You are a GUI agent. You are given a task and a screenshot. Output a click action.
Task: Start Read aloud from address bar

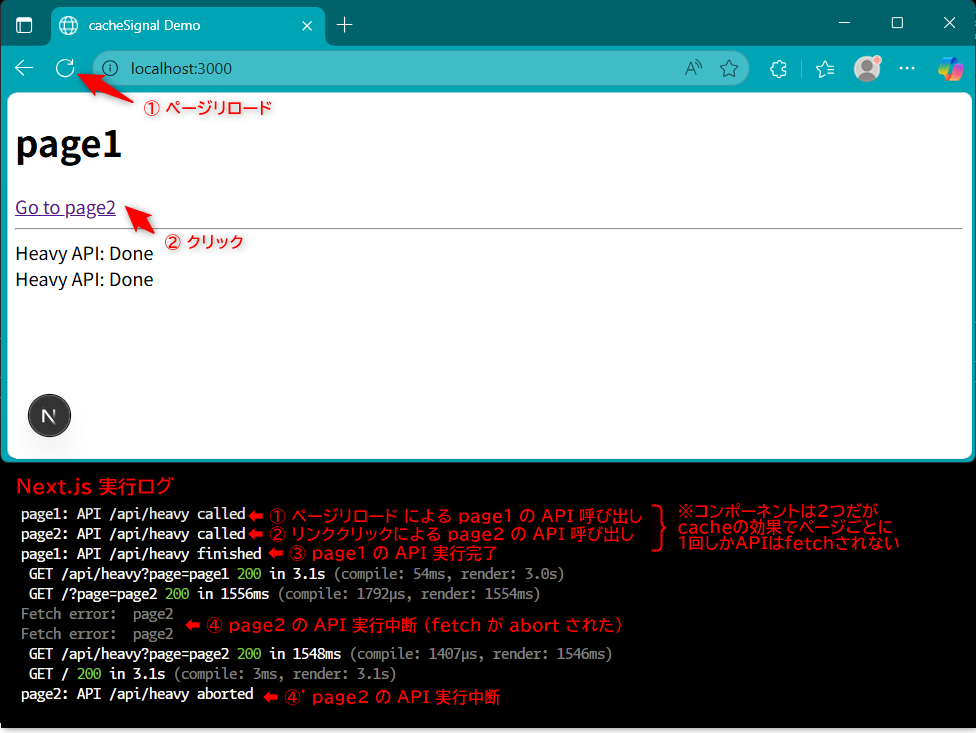click(x=693, y=68)
